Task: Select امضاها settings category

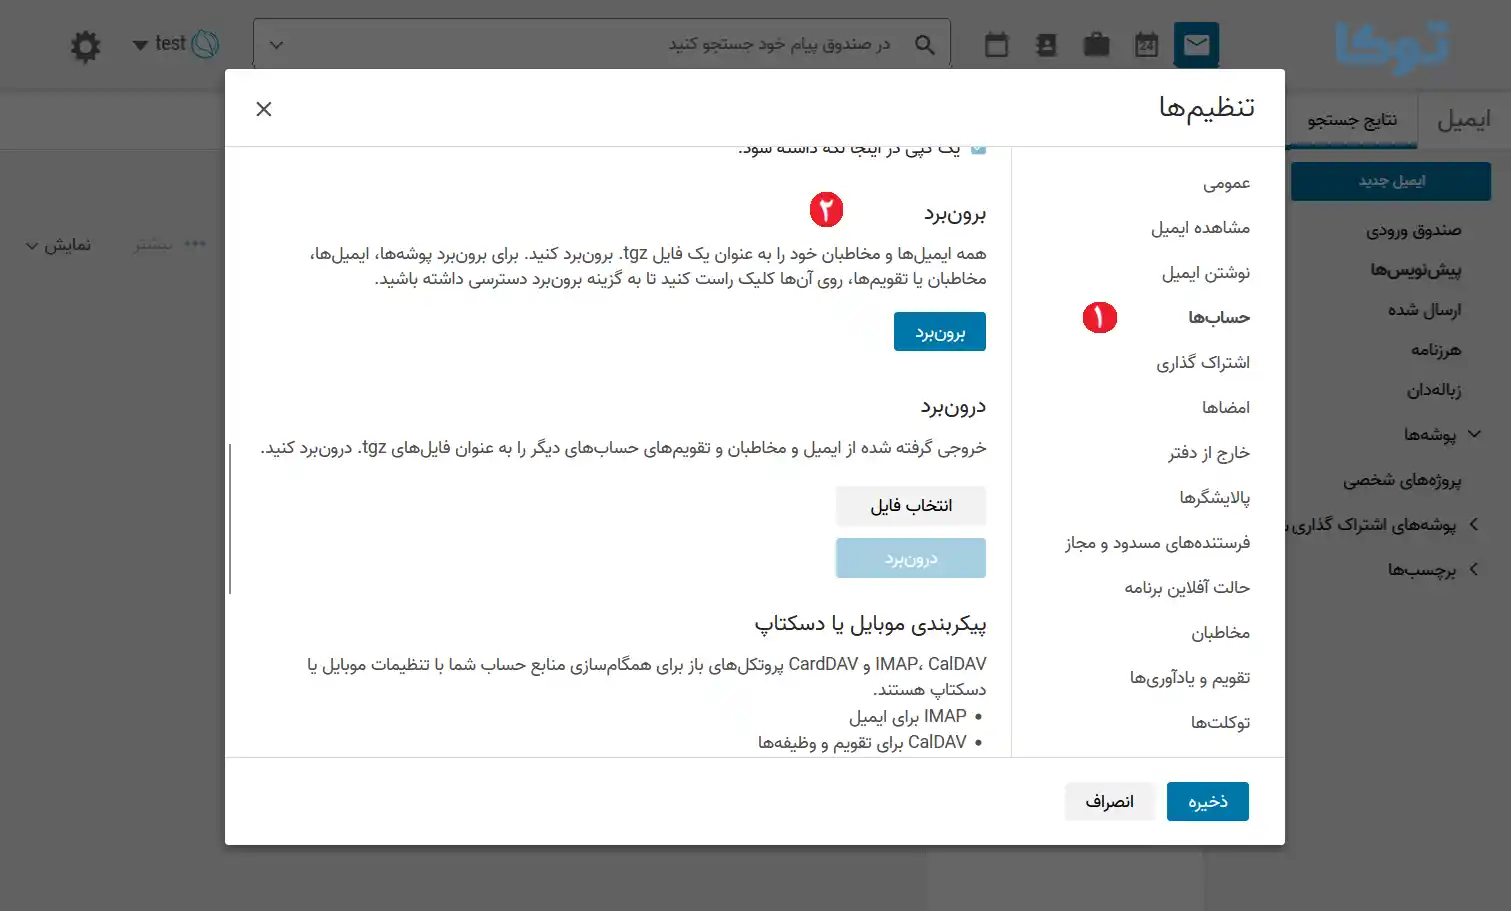Action: click(1226, 408)
